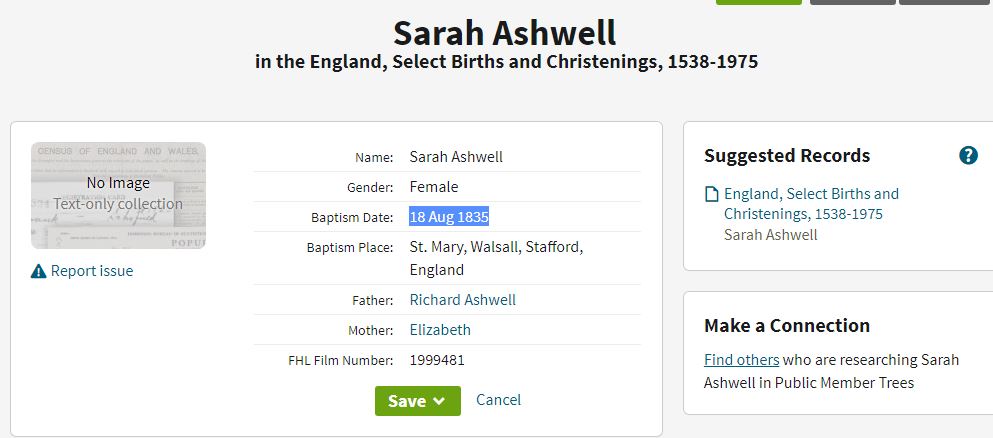The width and height of the screenshot is (993, 438).
Task: Cancel saving the record
Action: click(x=498, y=400)
